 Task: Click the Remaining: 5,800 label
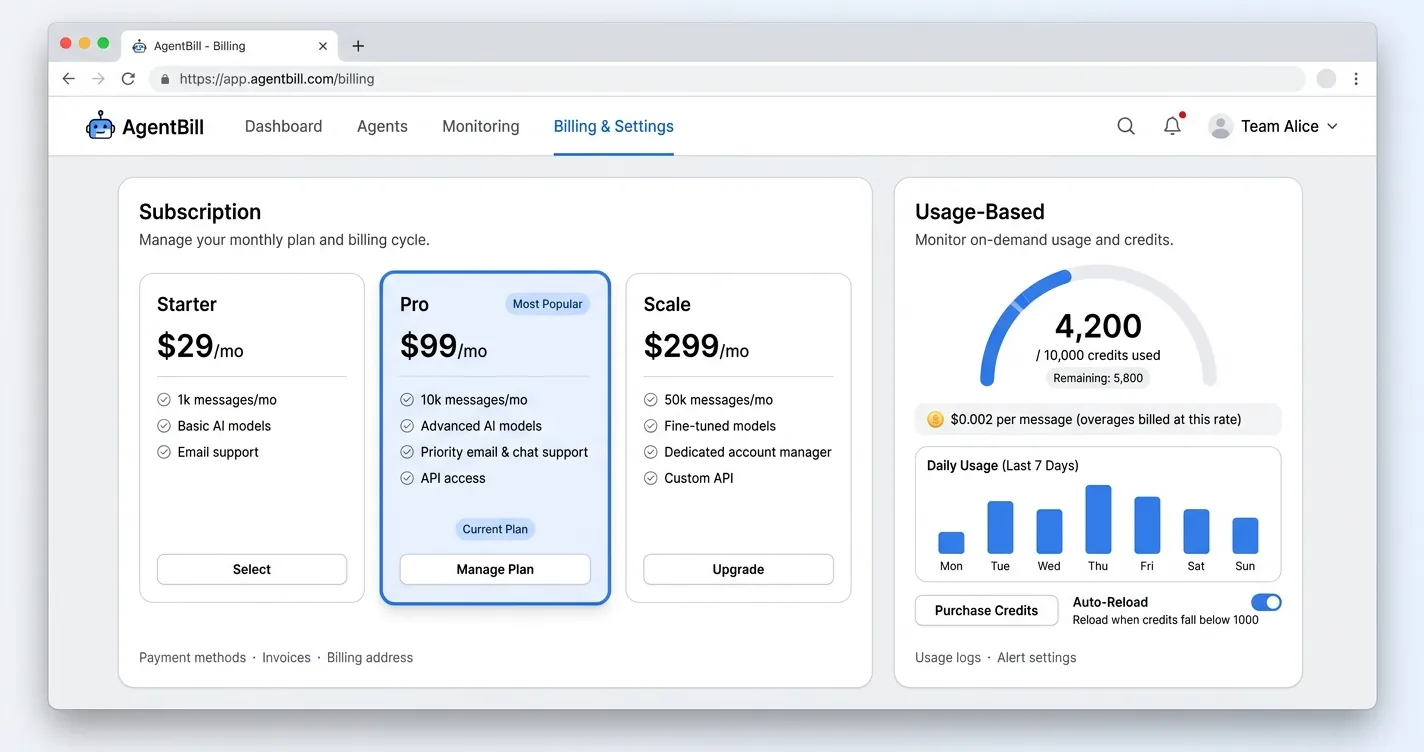(1098, 378)
